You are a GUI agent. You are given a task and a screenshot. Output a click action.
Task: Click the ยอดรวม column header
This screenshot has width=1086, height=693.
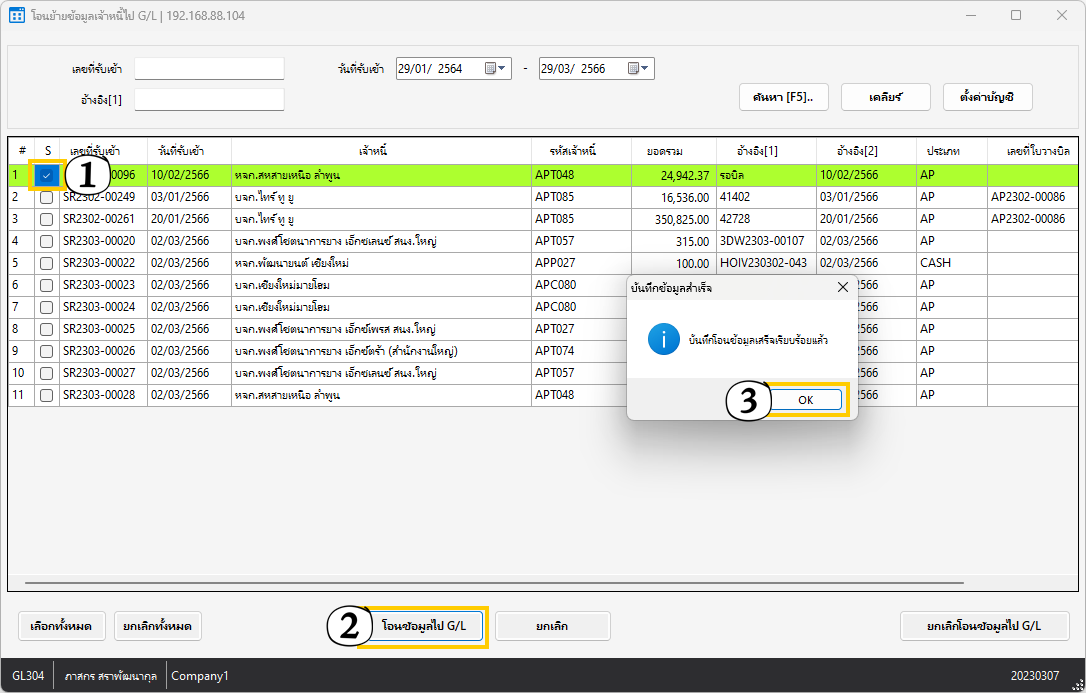(x=665, y=151)
